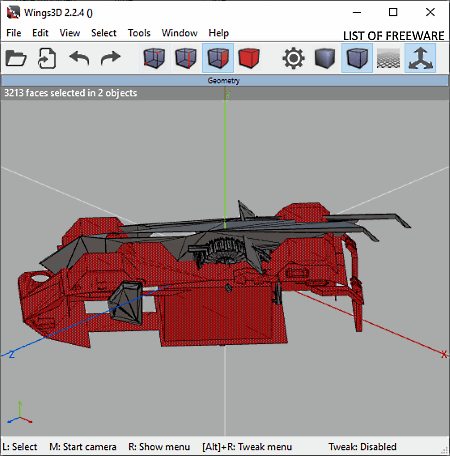Click the Open file folder icon
450x456 pixels.
(16, 58)
